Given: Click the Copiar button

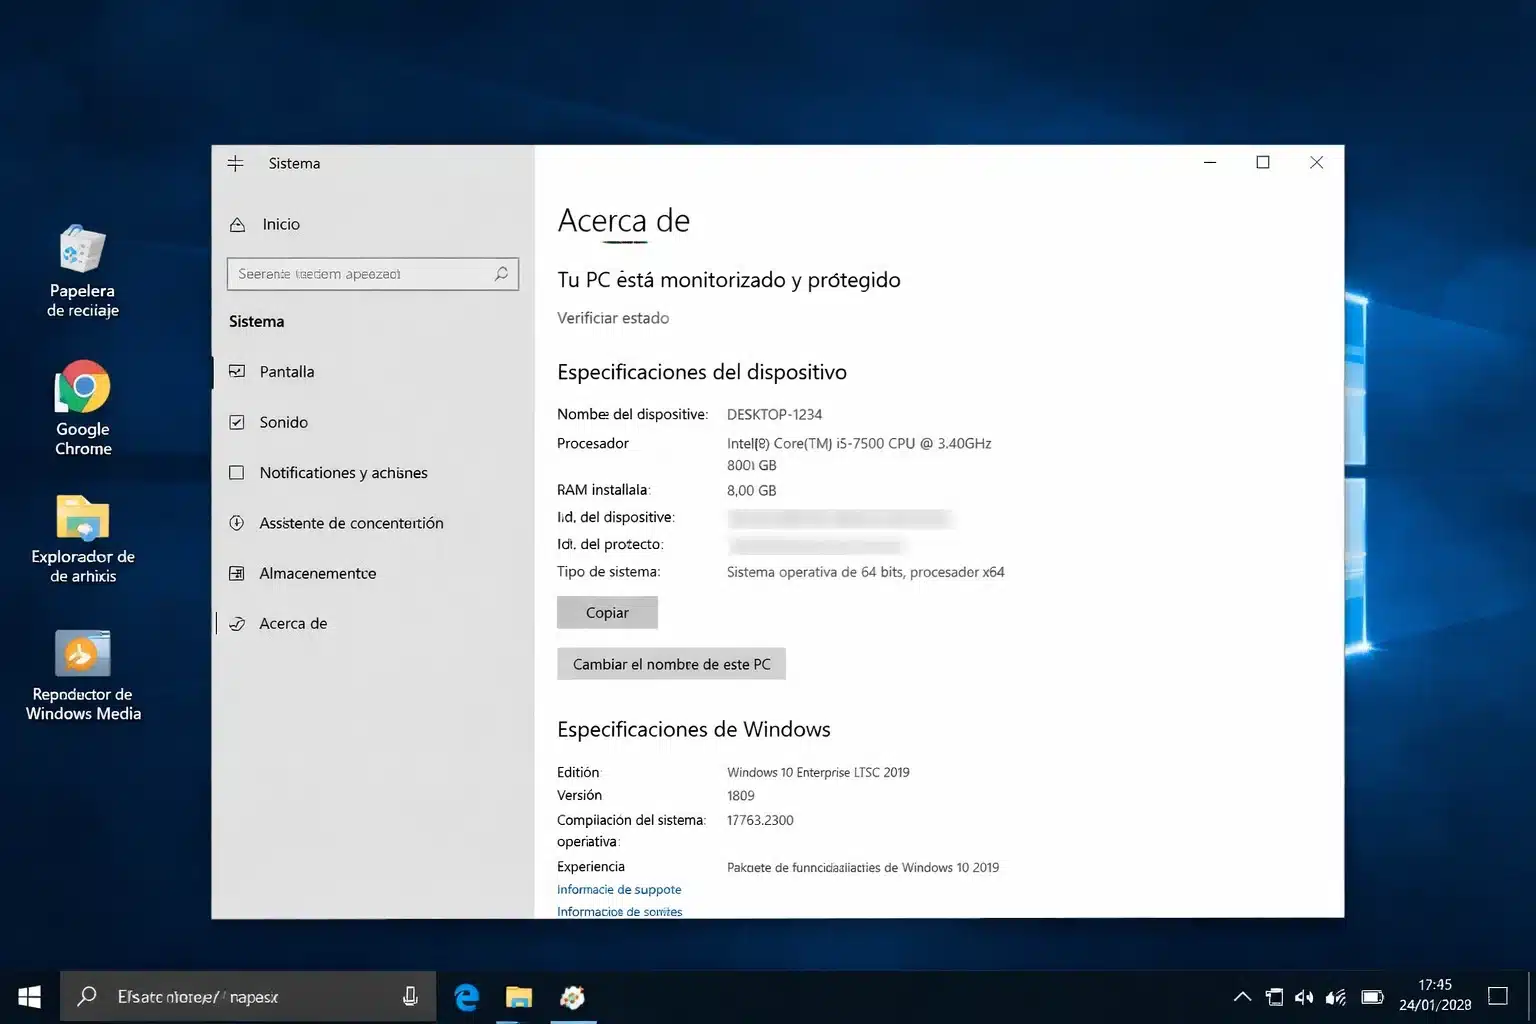Looking at the screenshot, I should (606, 612).
